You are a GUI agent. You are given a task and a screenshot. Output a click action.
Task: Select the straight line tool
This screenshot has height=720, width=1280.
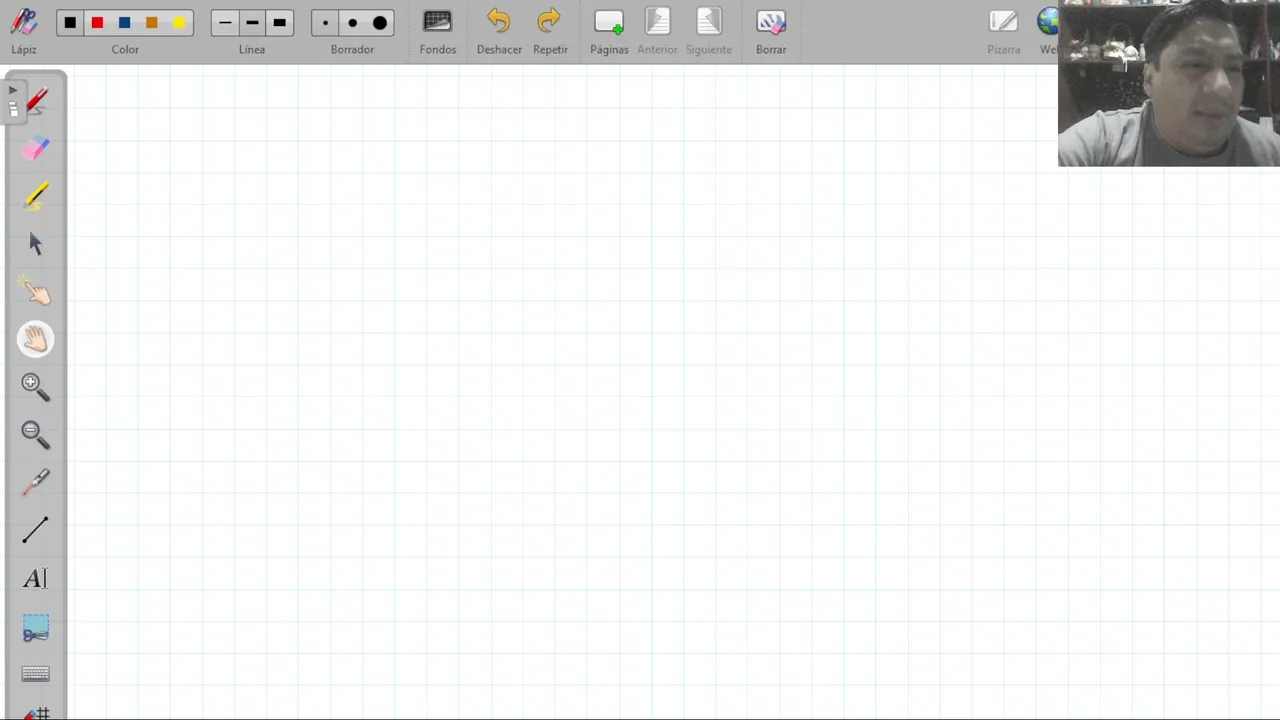pos(35,530)
